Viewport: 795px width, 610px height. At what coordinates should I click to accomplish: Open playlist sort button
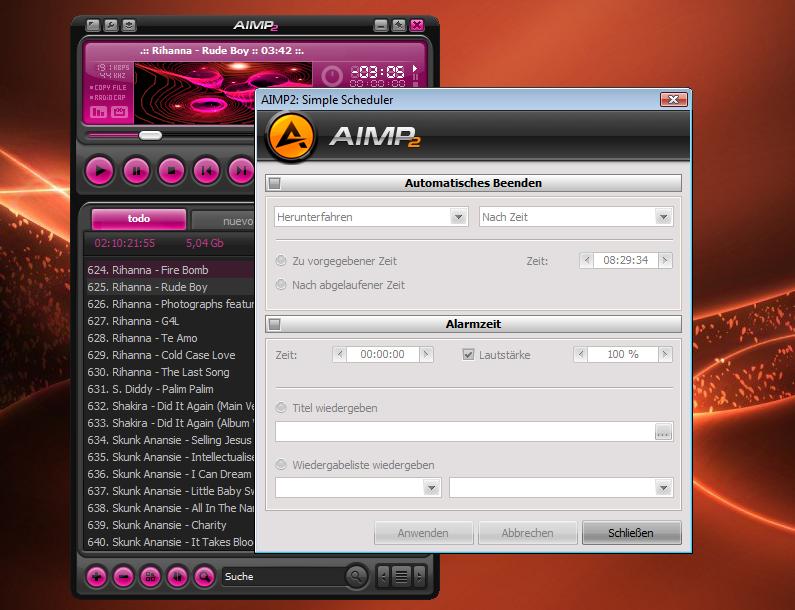[177, 577]
